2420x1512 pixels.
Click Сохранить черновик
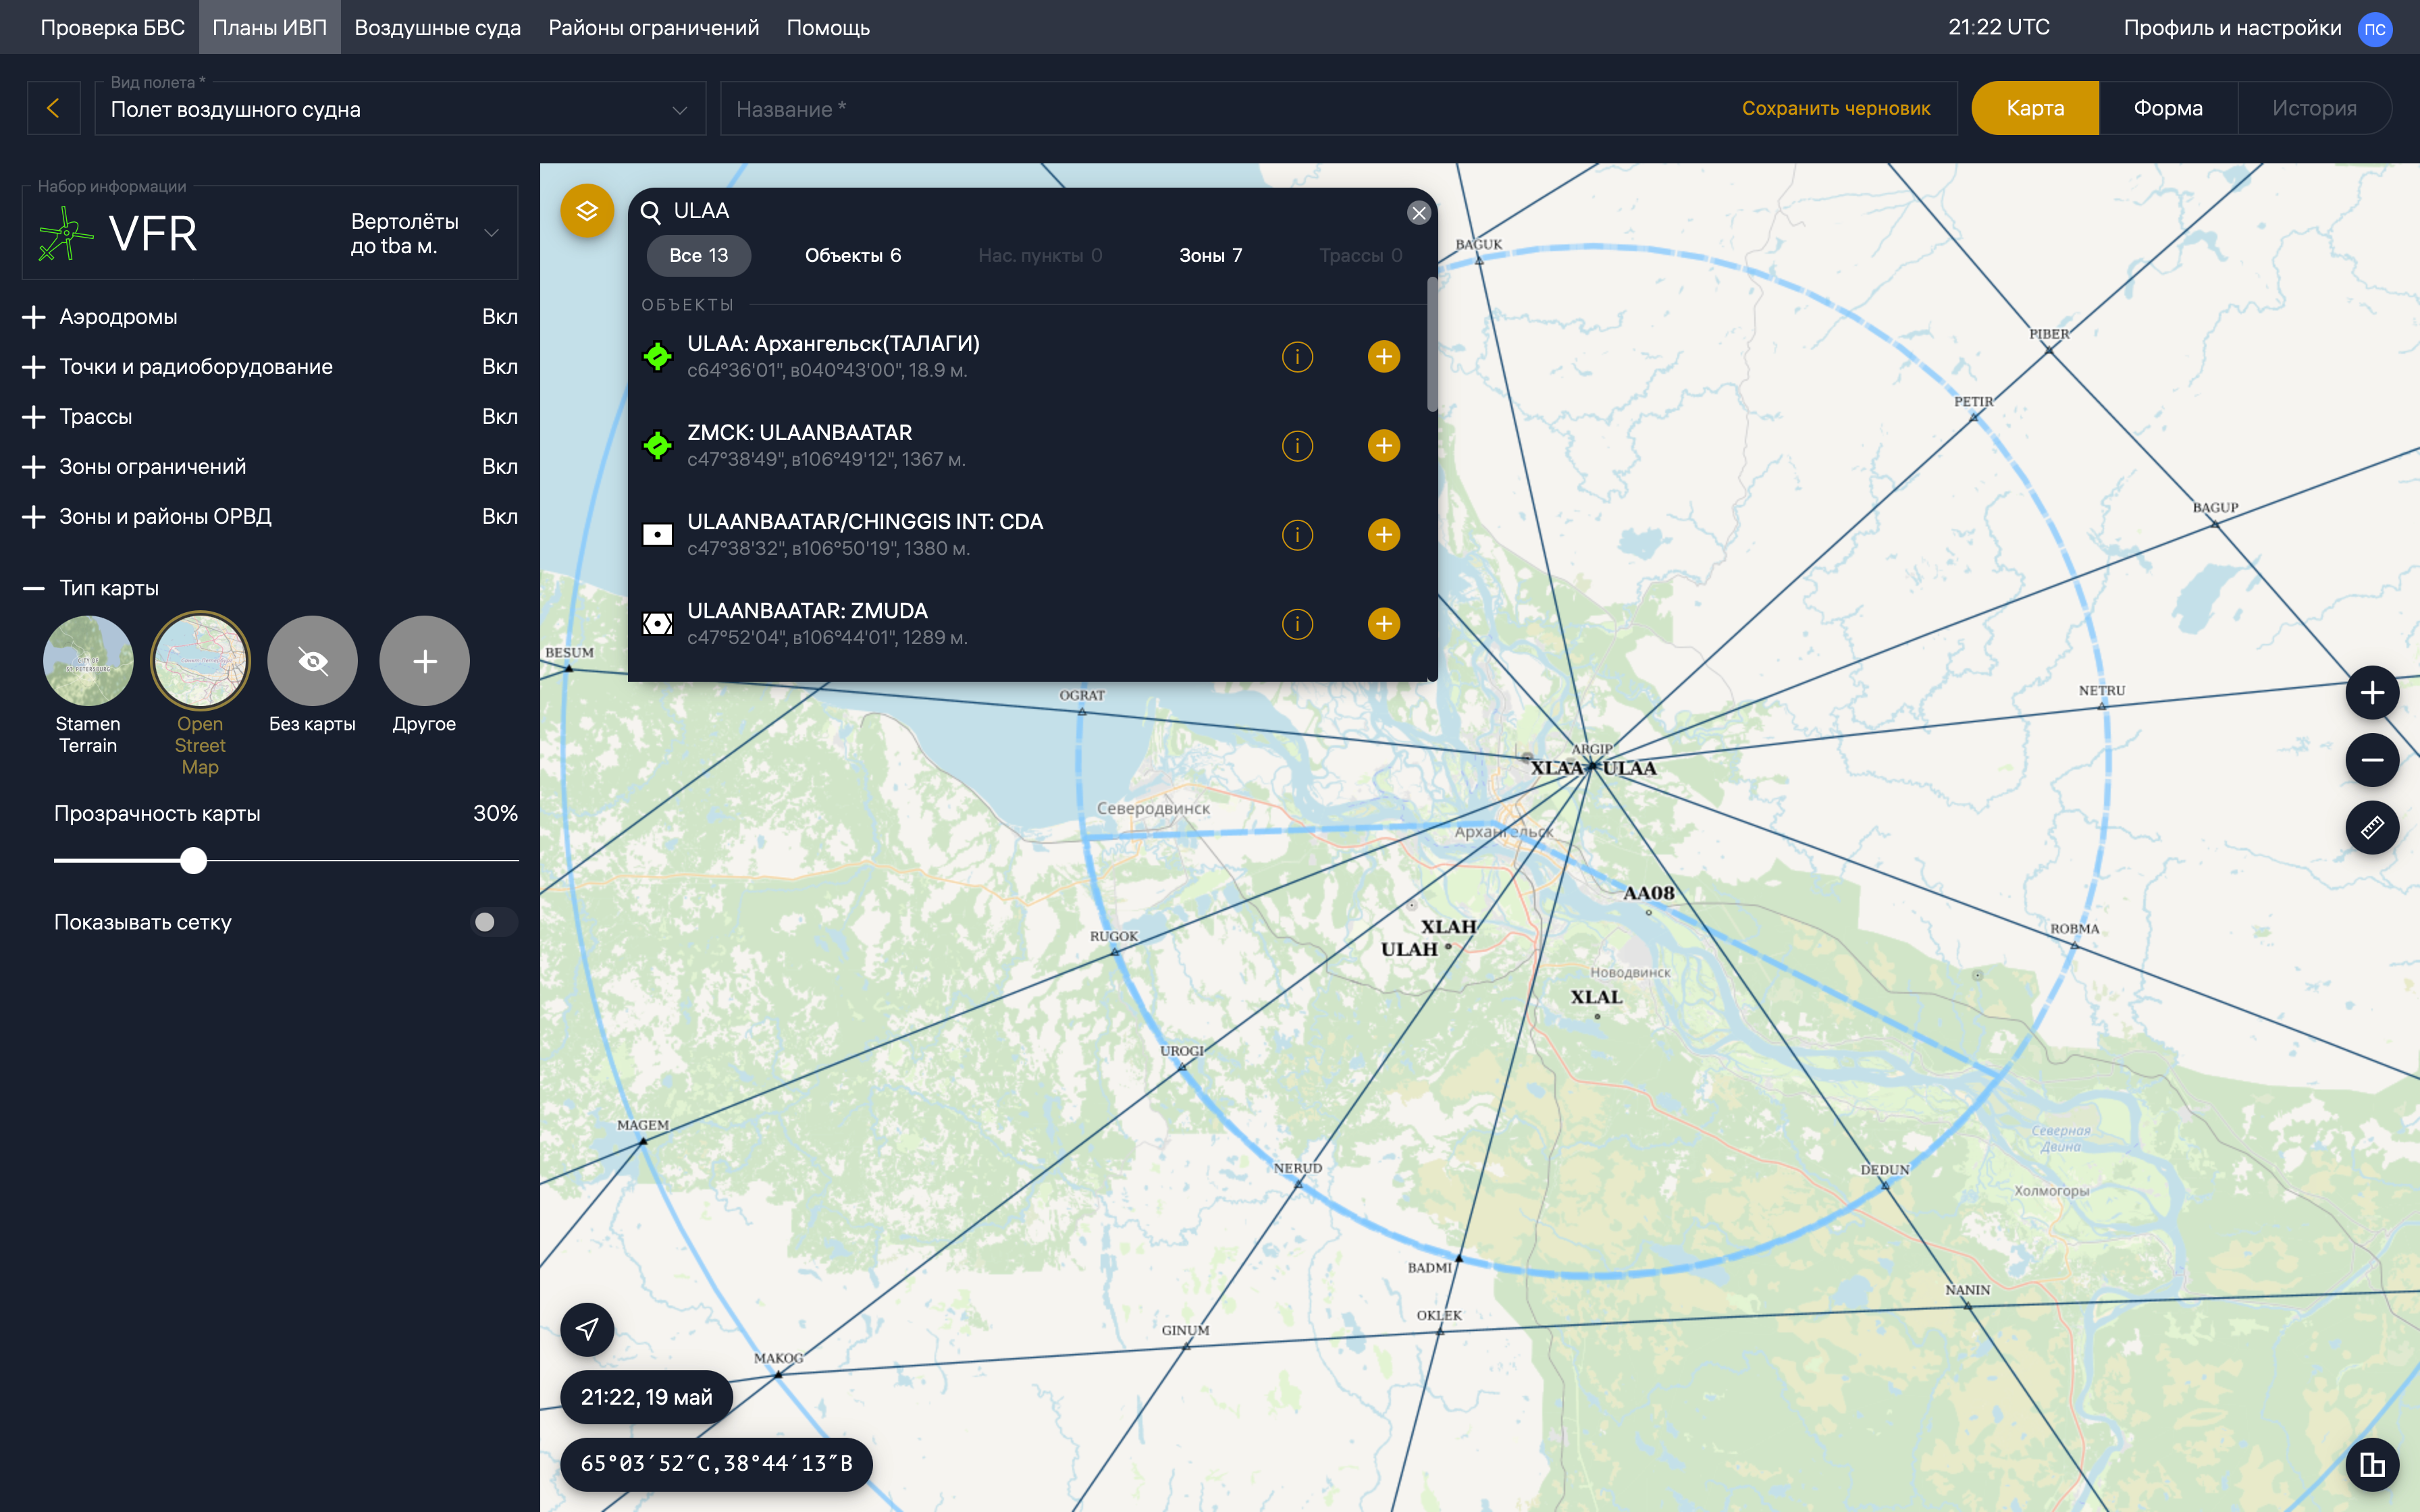click(1835, 108)
